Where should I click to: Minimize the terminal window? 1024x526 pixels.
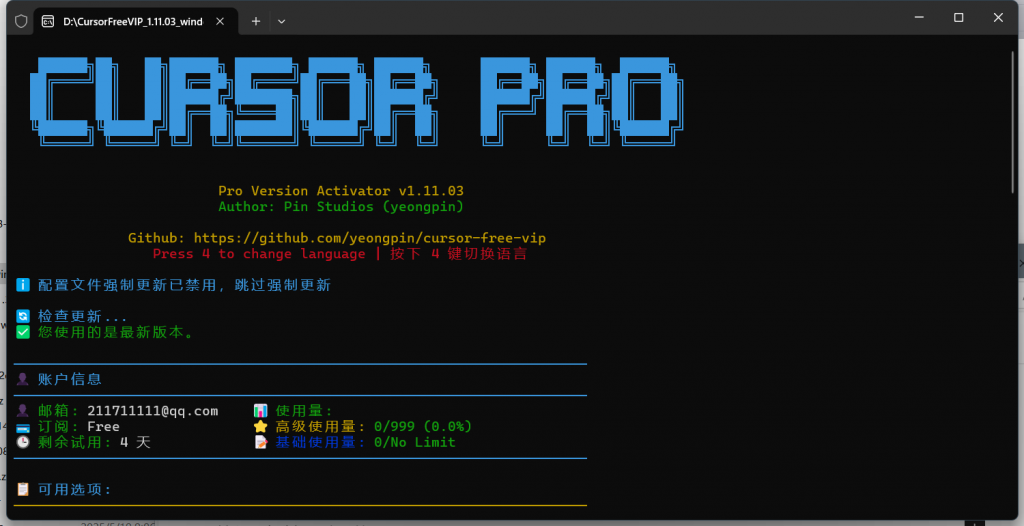920,18
